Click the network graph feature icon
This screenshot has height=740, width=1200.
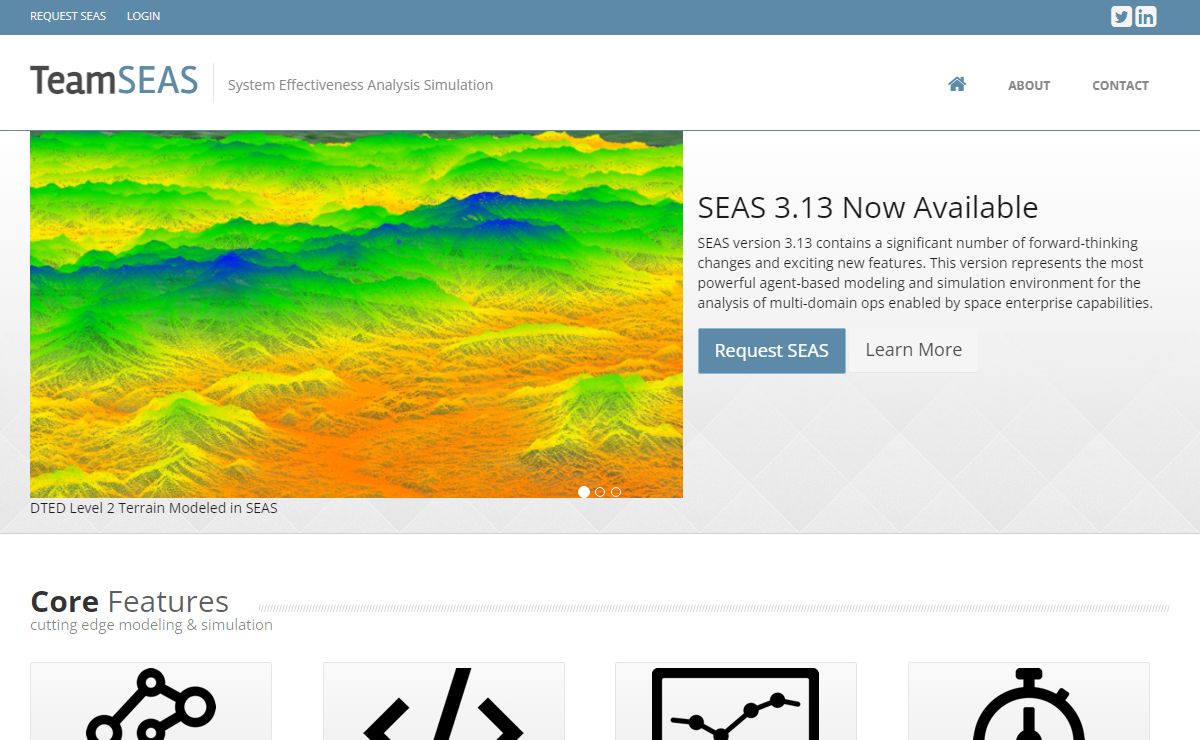coord(151,704)
